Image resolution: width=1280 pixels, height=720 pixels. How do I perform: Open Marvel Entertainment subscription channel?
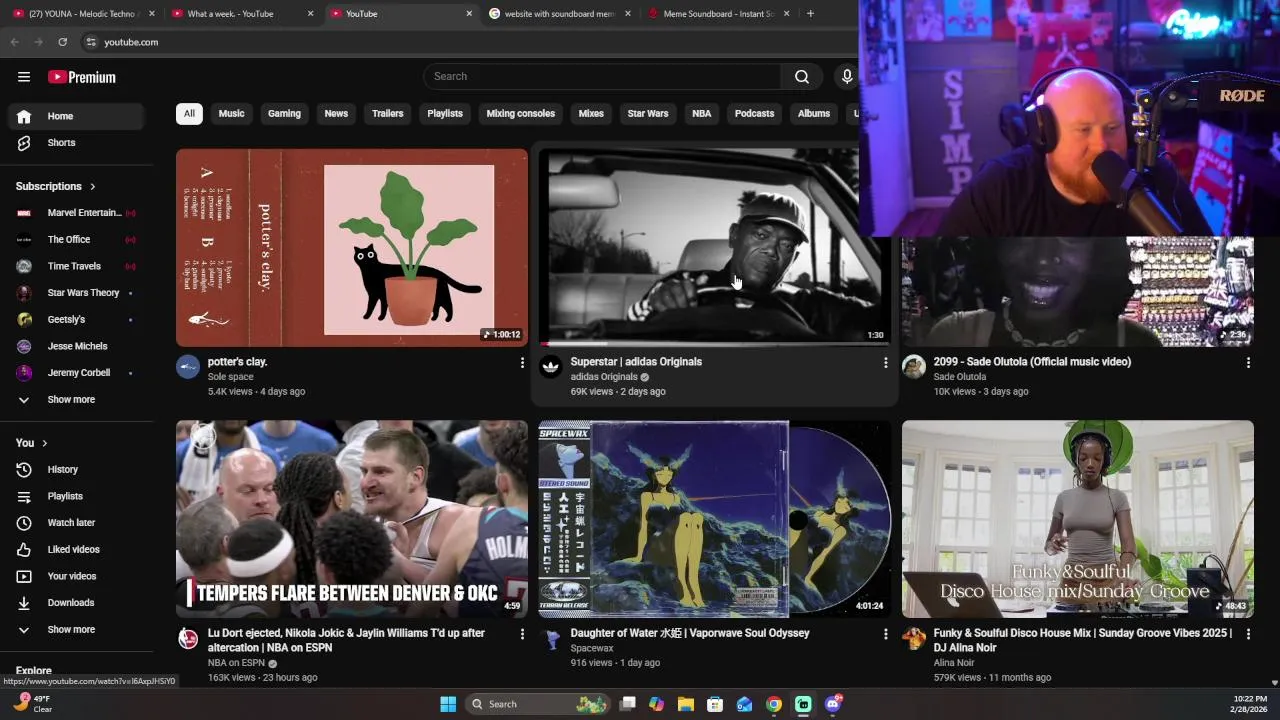click(x=78, y=213)
